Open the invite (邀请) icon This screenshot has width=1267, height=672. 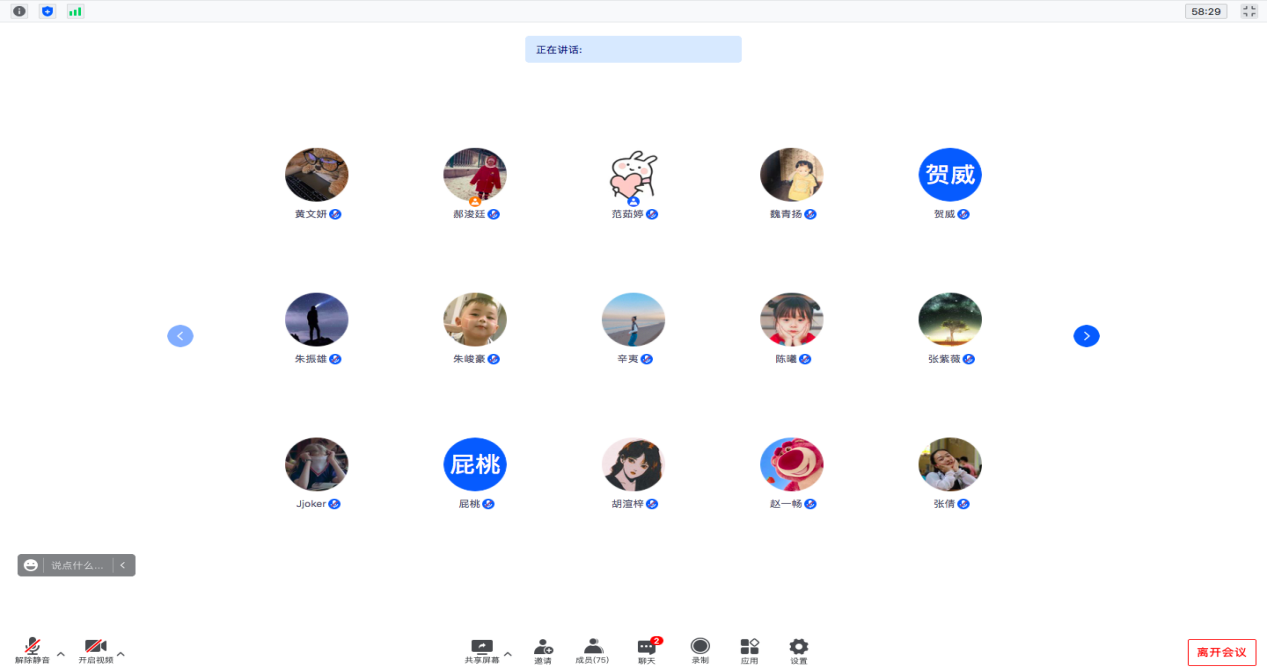click(543, 651)
